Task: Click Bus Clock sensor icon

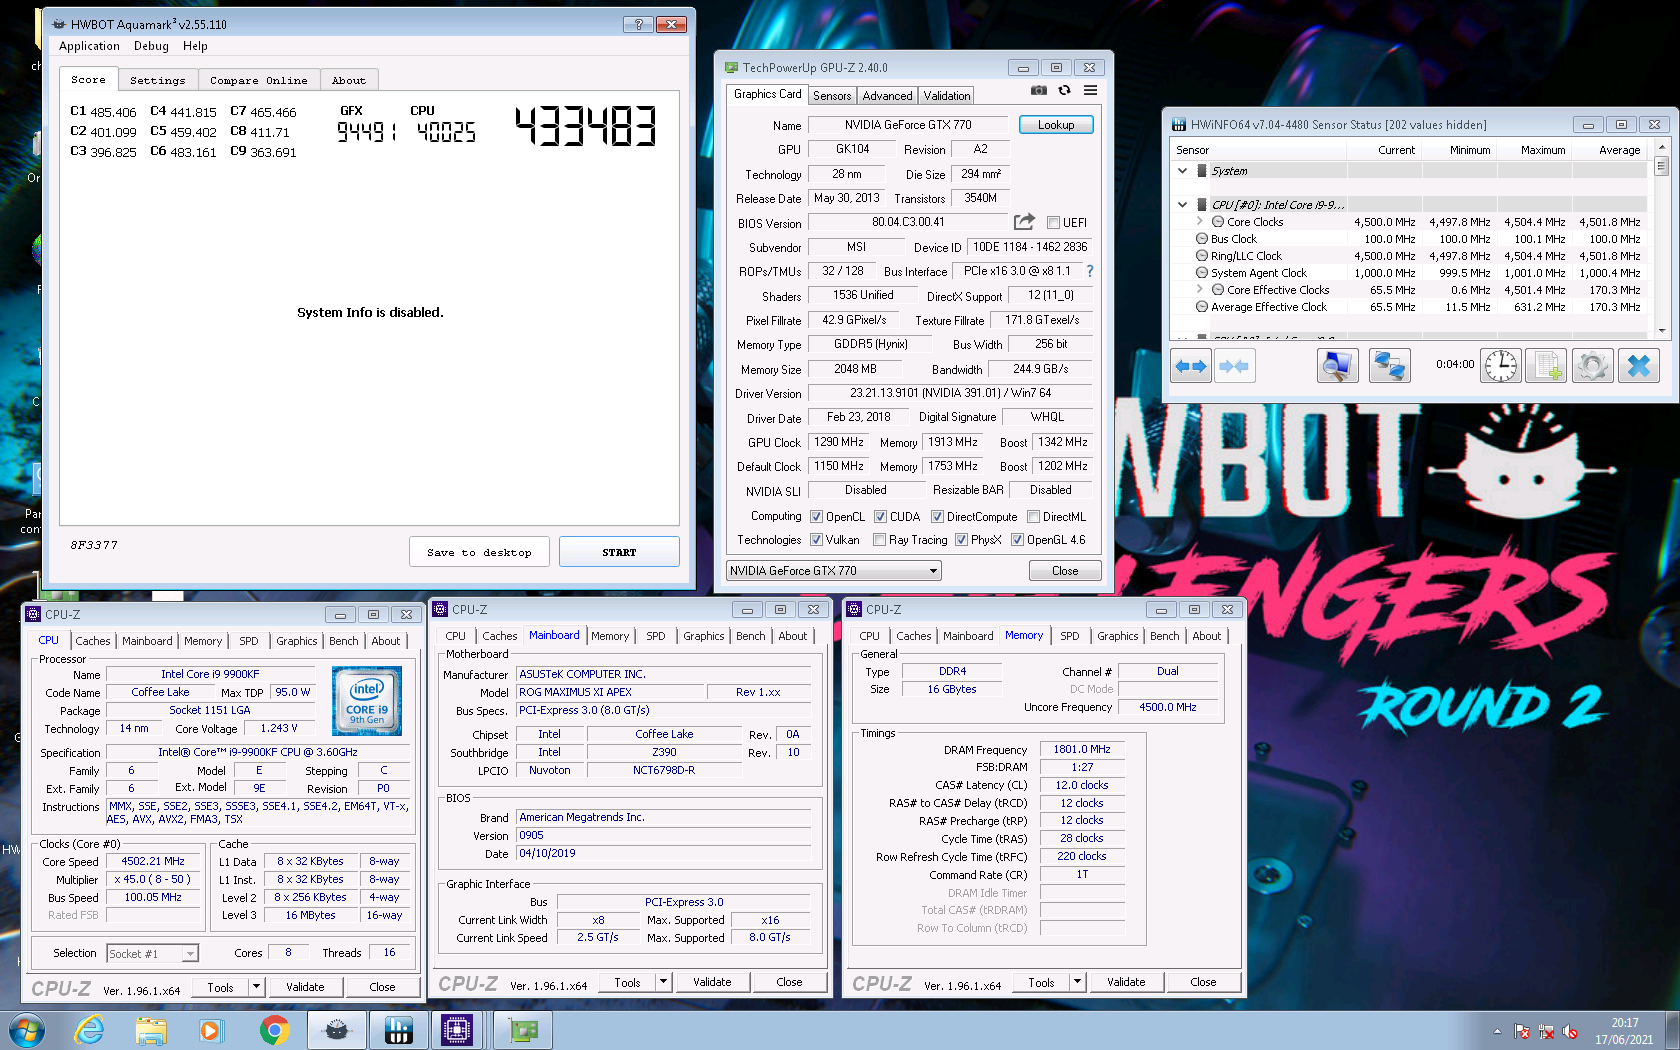Action: coord(1202,239)
